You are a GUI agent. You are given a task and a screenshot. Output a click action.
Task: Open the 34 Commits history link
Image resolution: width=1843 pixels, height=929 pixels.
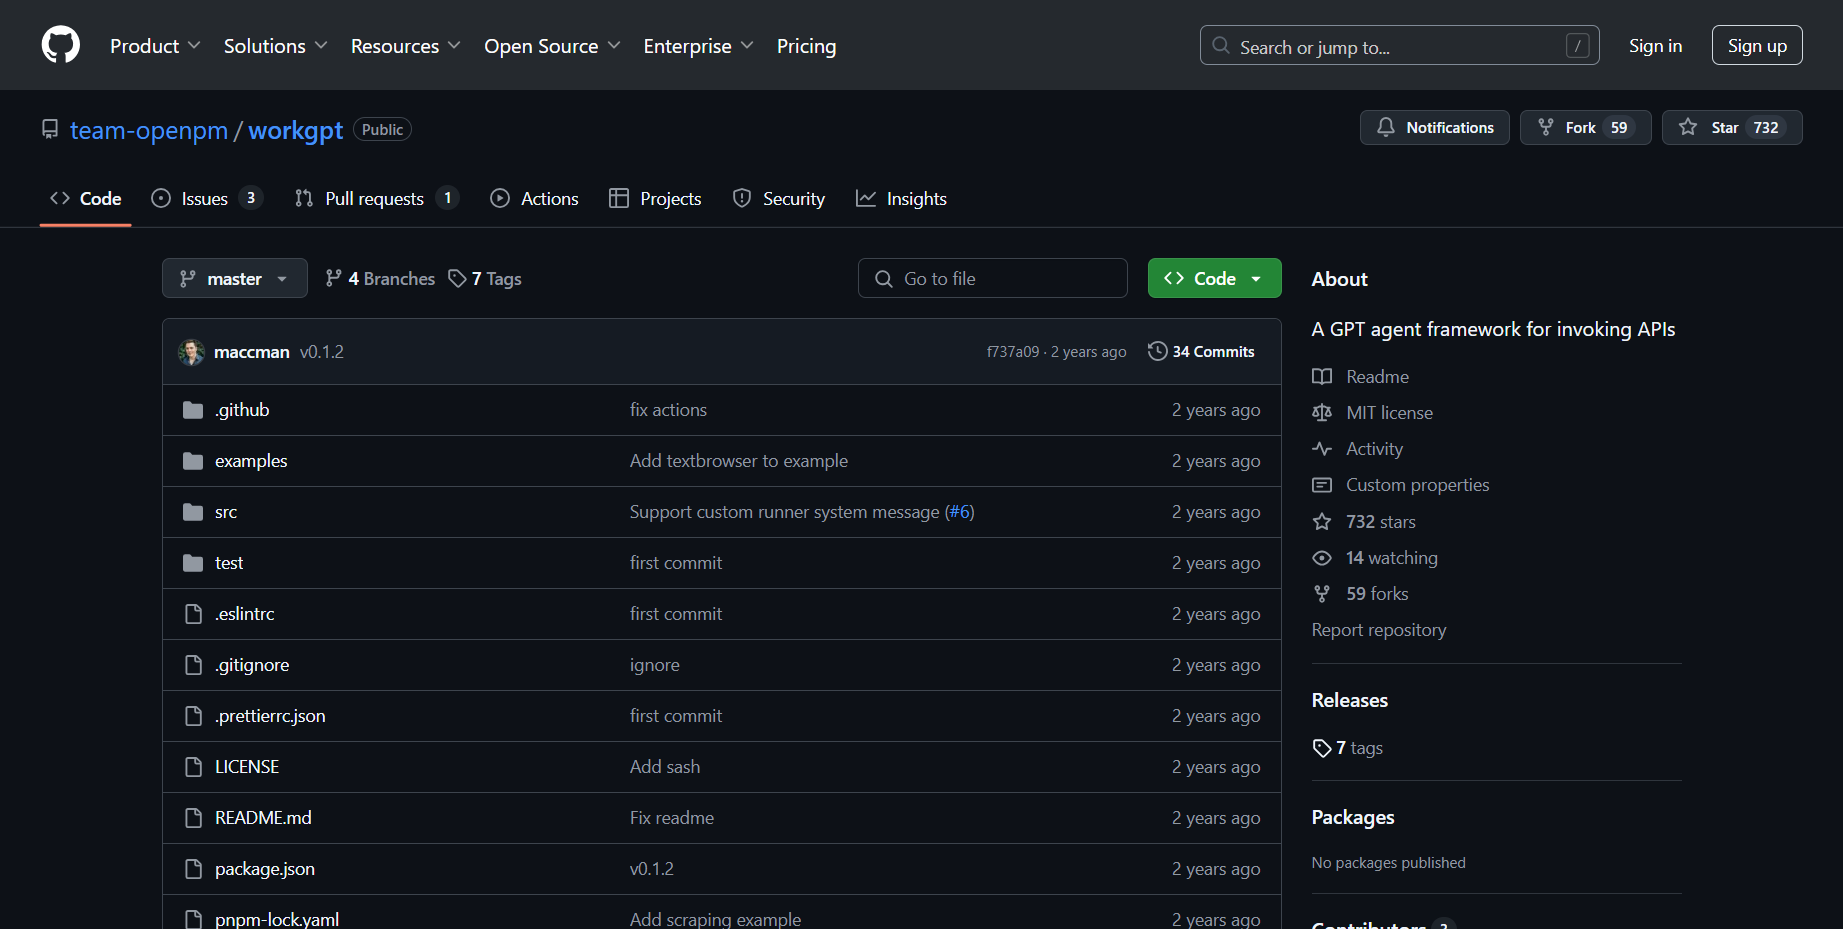[1201, 351]
